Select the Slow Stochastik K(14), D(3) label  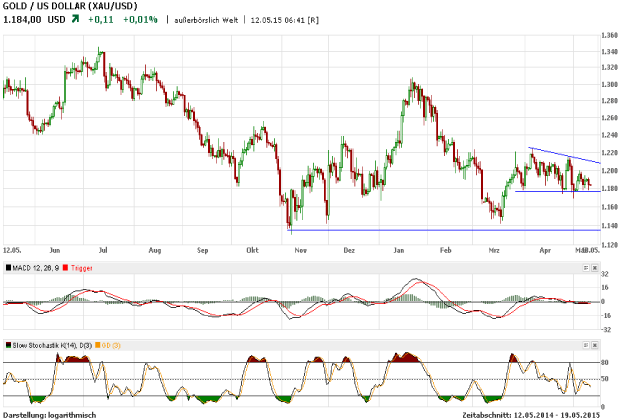click(x=52, y=345)
